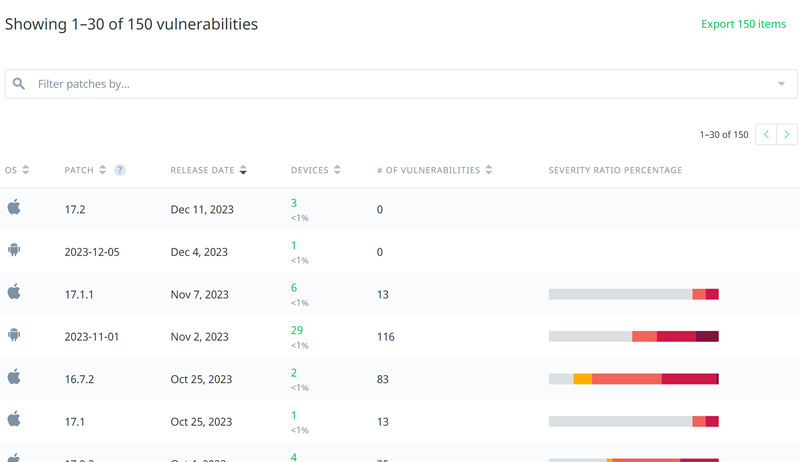
Task: Click release date 'Nov 7, 2023'
Action: click(199, 295)
